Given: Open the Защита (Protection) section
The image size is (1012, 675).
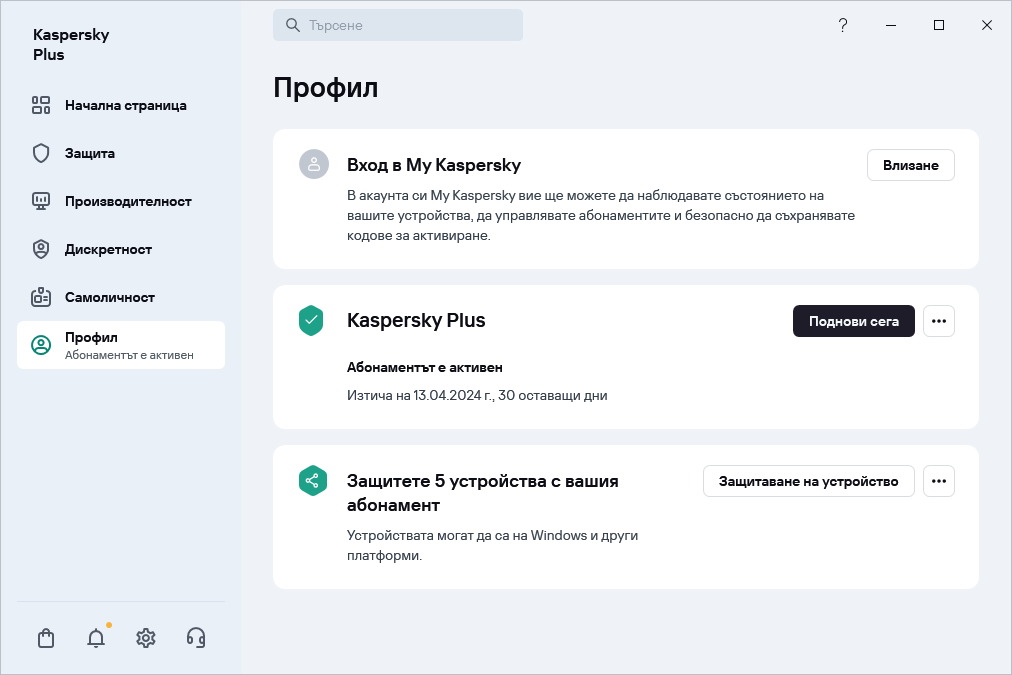Looking at the screenshot, I should click(x=89, y=153).
